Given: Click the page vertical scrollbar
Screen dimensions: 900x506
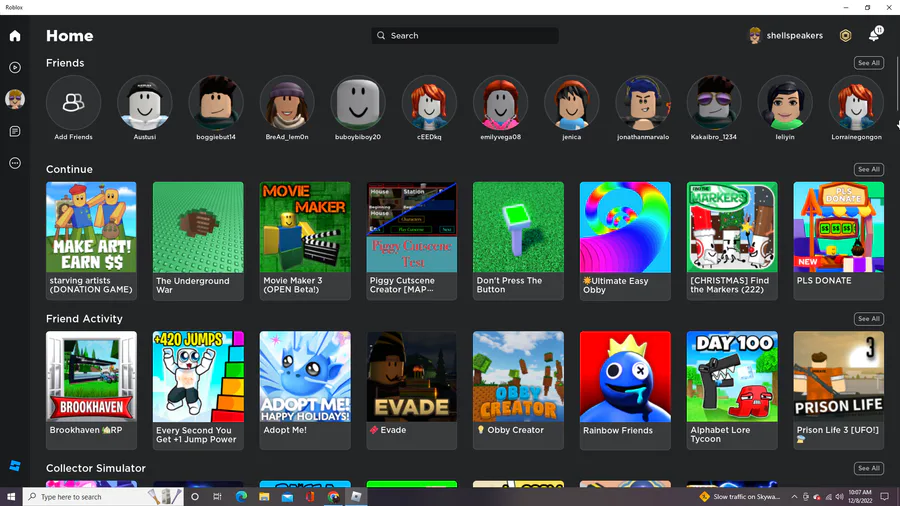Looking at the screenshot, I should (898, 83).
